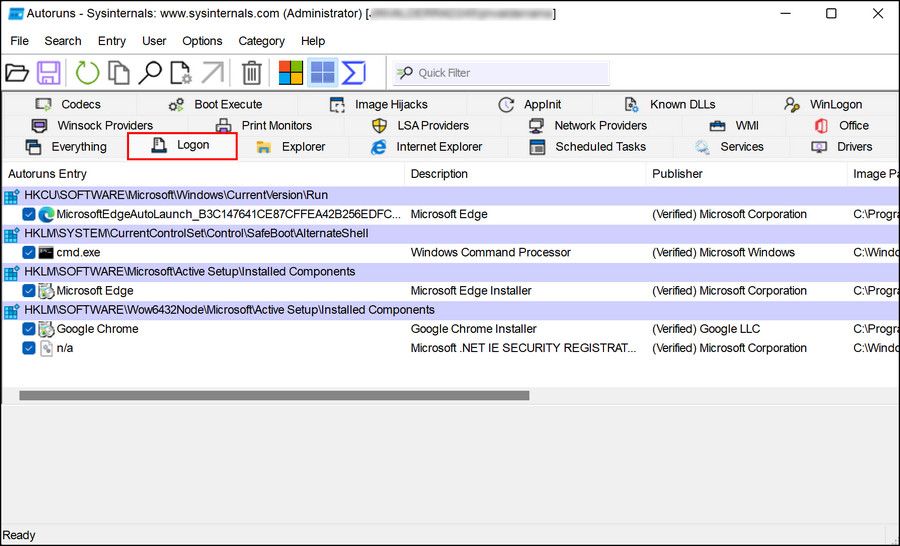Select the HKCU CurrentVersion\Run registry key row
The width and height of the screenshot is (900, 546).
451,196
